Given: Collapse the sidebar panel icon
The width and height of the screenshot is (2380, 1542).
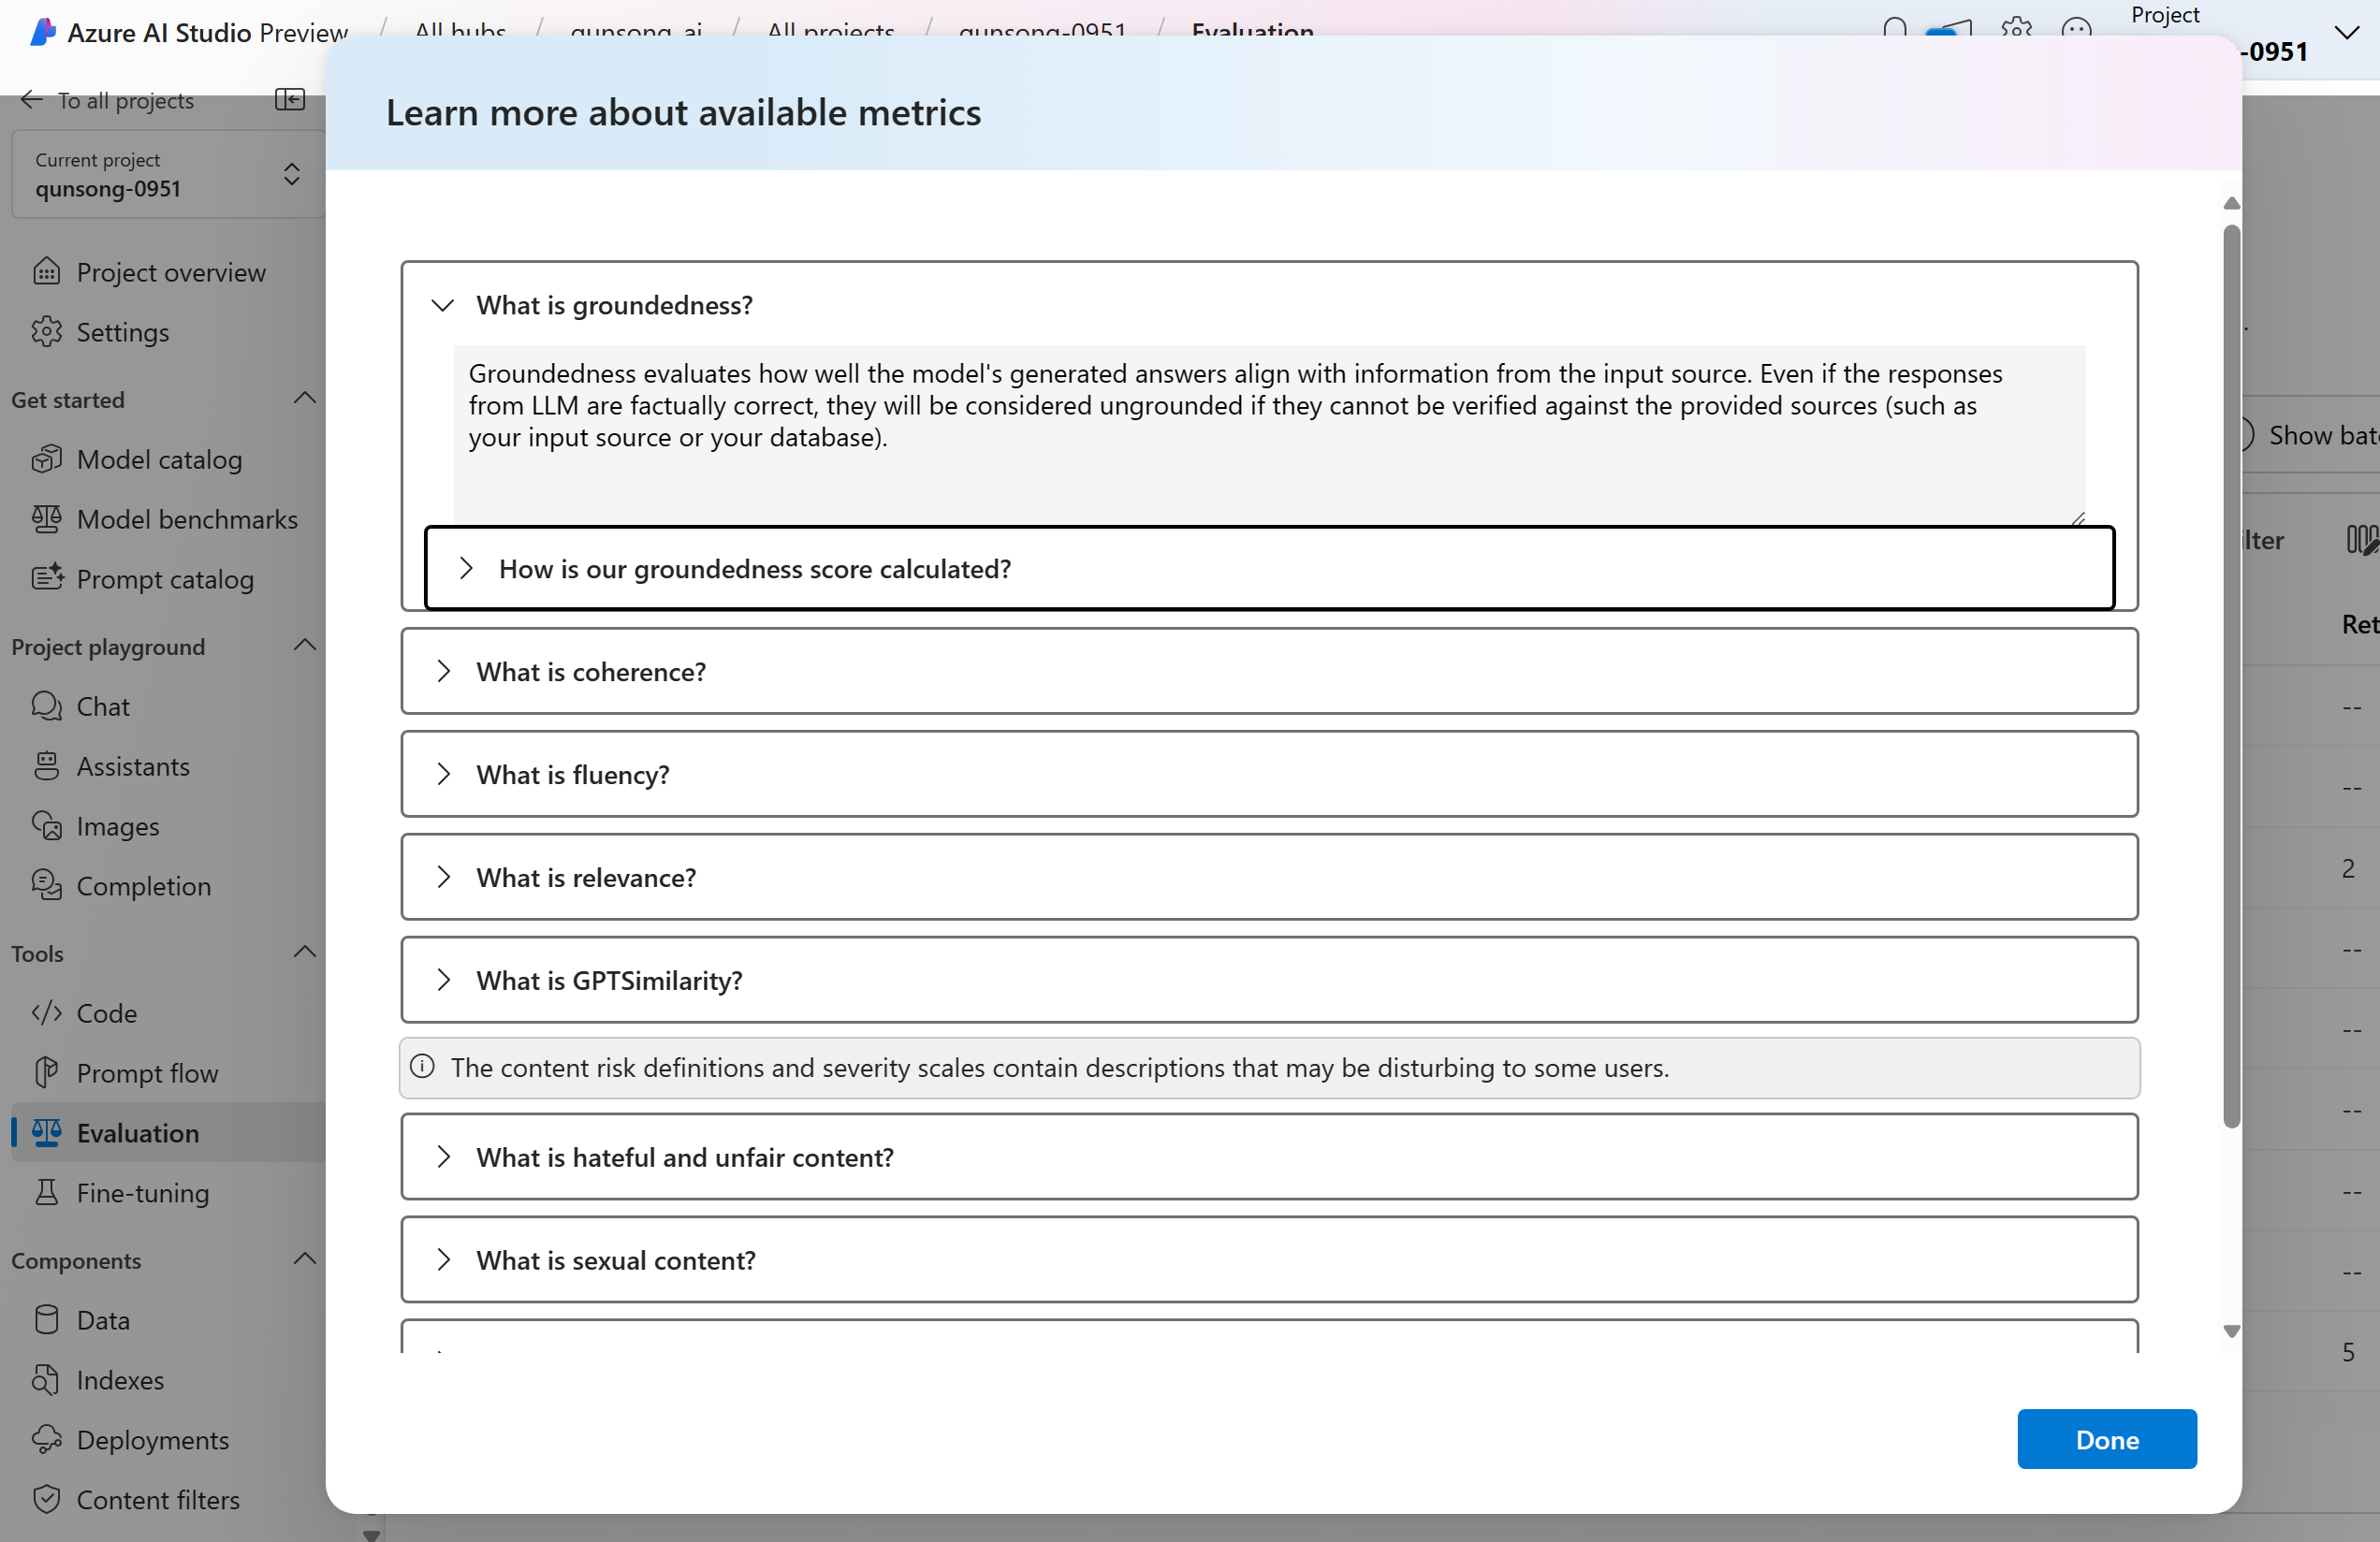Looking at the screenshot, I should point(290,99).
